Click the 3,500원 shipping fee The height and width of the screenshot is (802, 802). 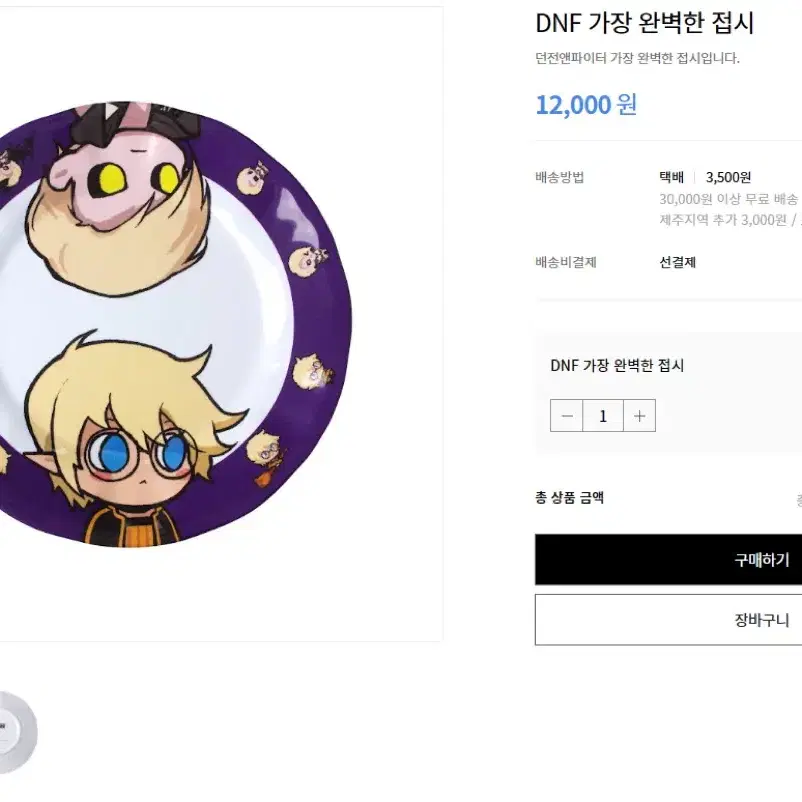point(728,177)
